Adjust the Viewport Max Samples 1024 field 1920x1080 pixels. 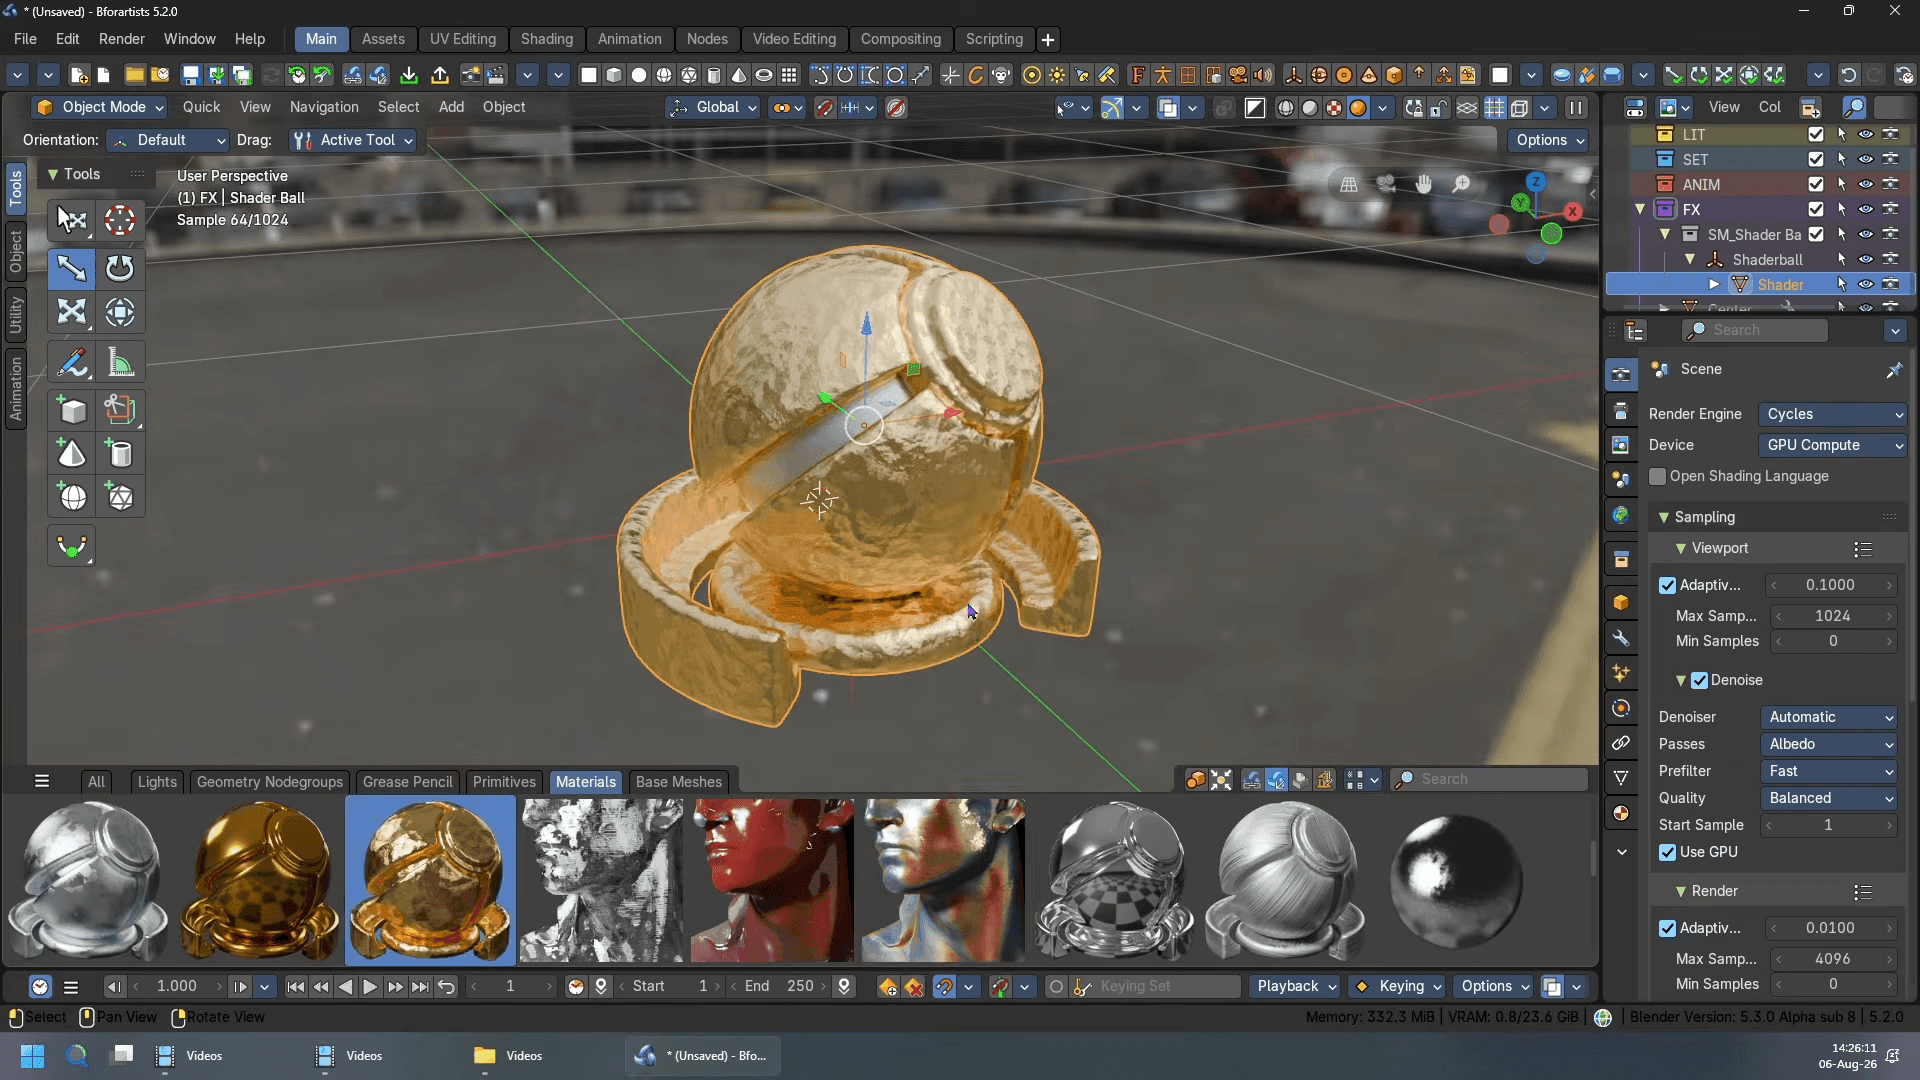(x=1833, y=616)
